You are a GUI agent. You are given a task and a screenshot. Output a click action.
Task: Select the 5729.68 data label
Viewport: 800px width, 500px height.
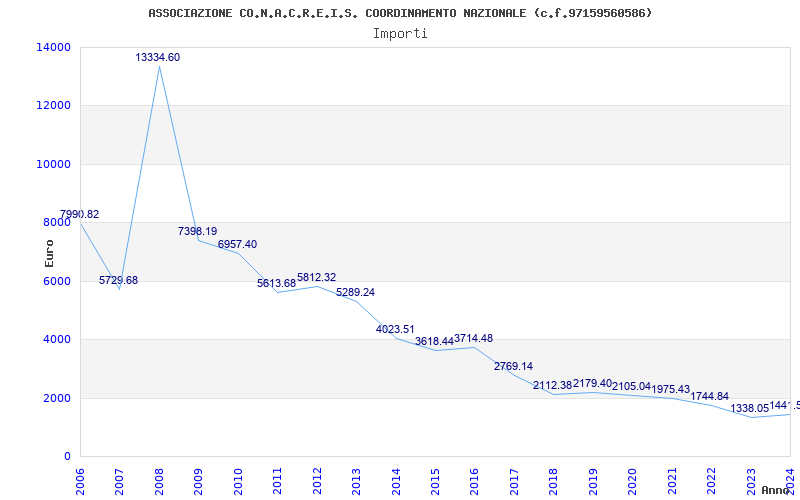[x=118, y=281]
